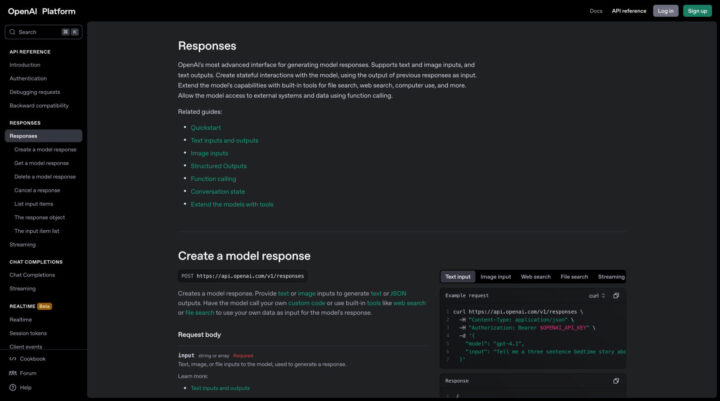Open the Structured Outputs guide link

coord(219,166)
